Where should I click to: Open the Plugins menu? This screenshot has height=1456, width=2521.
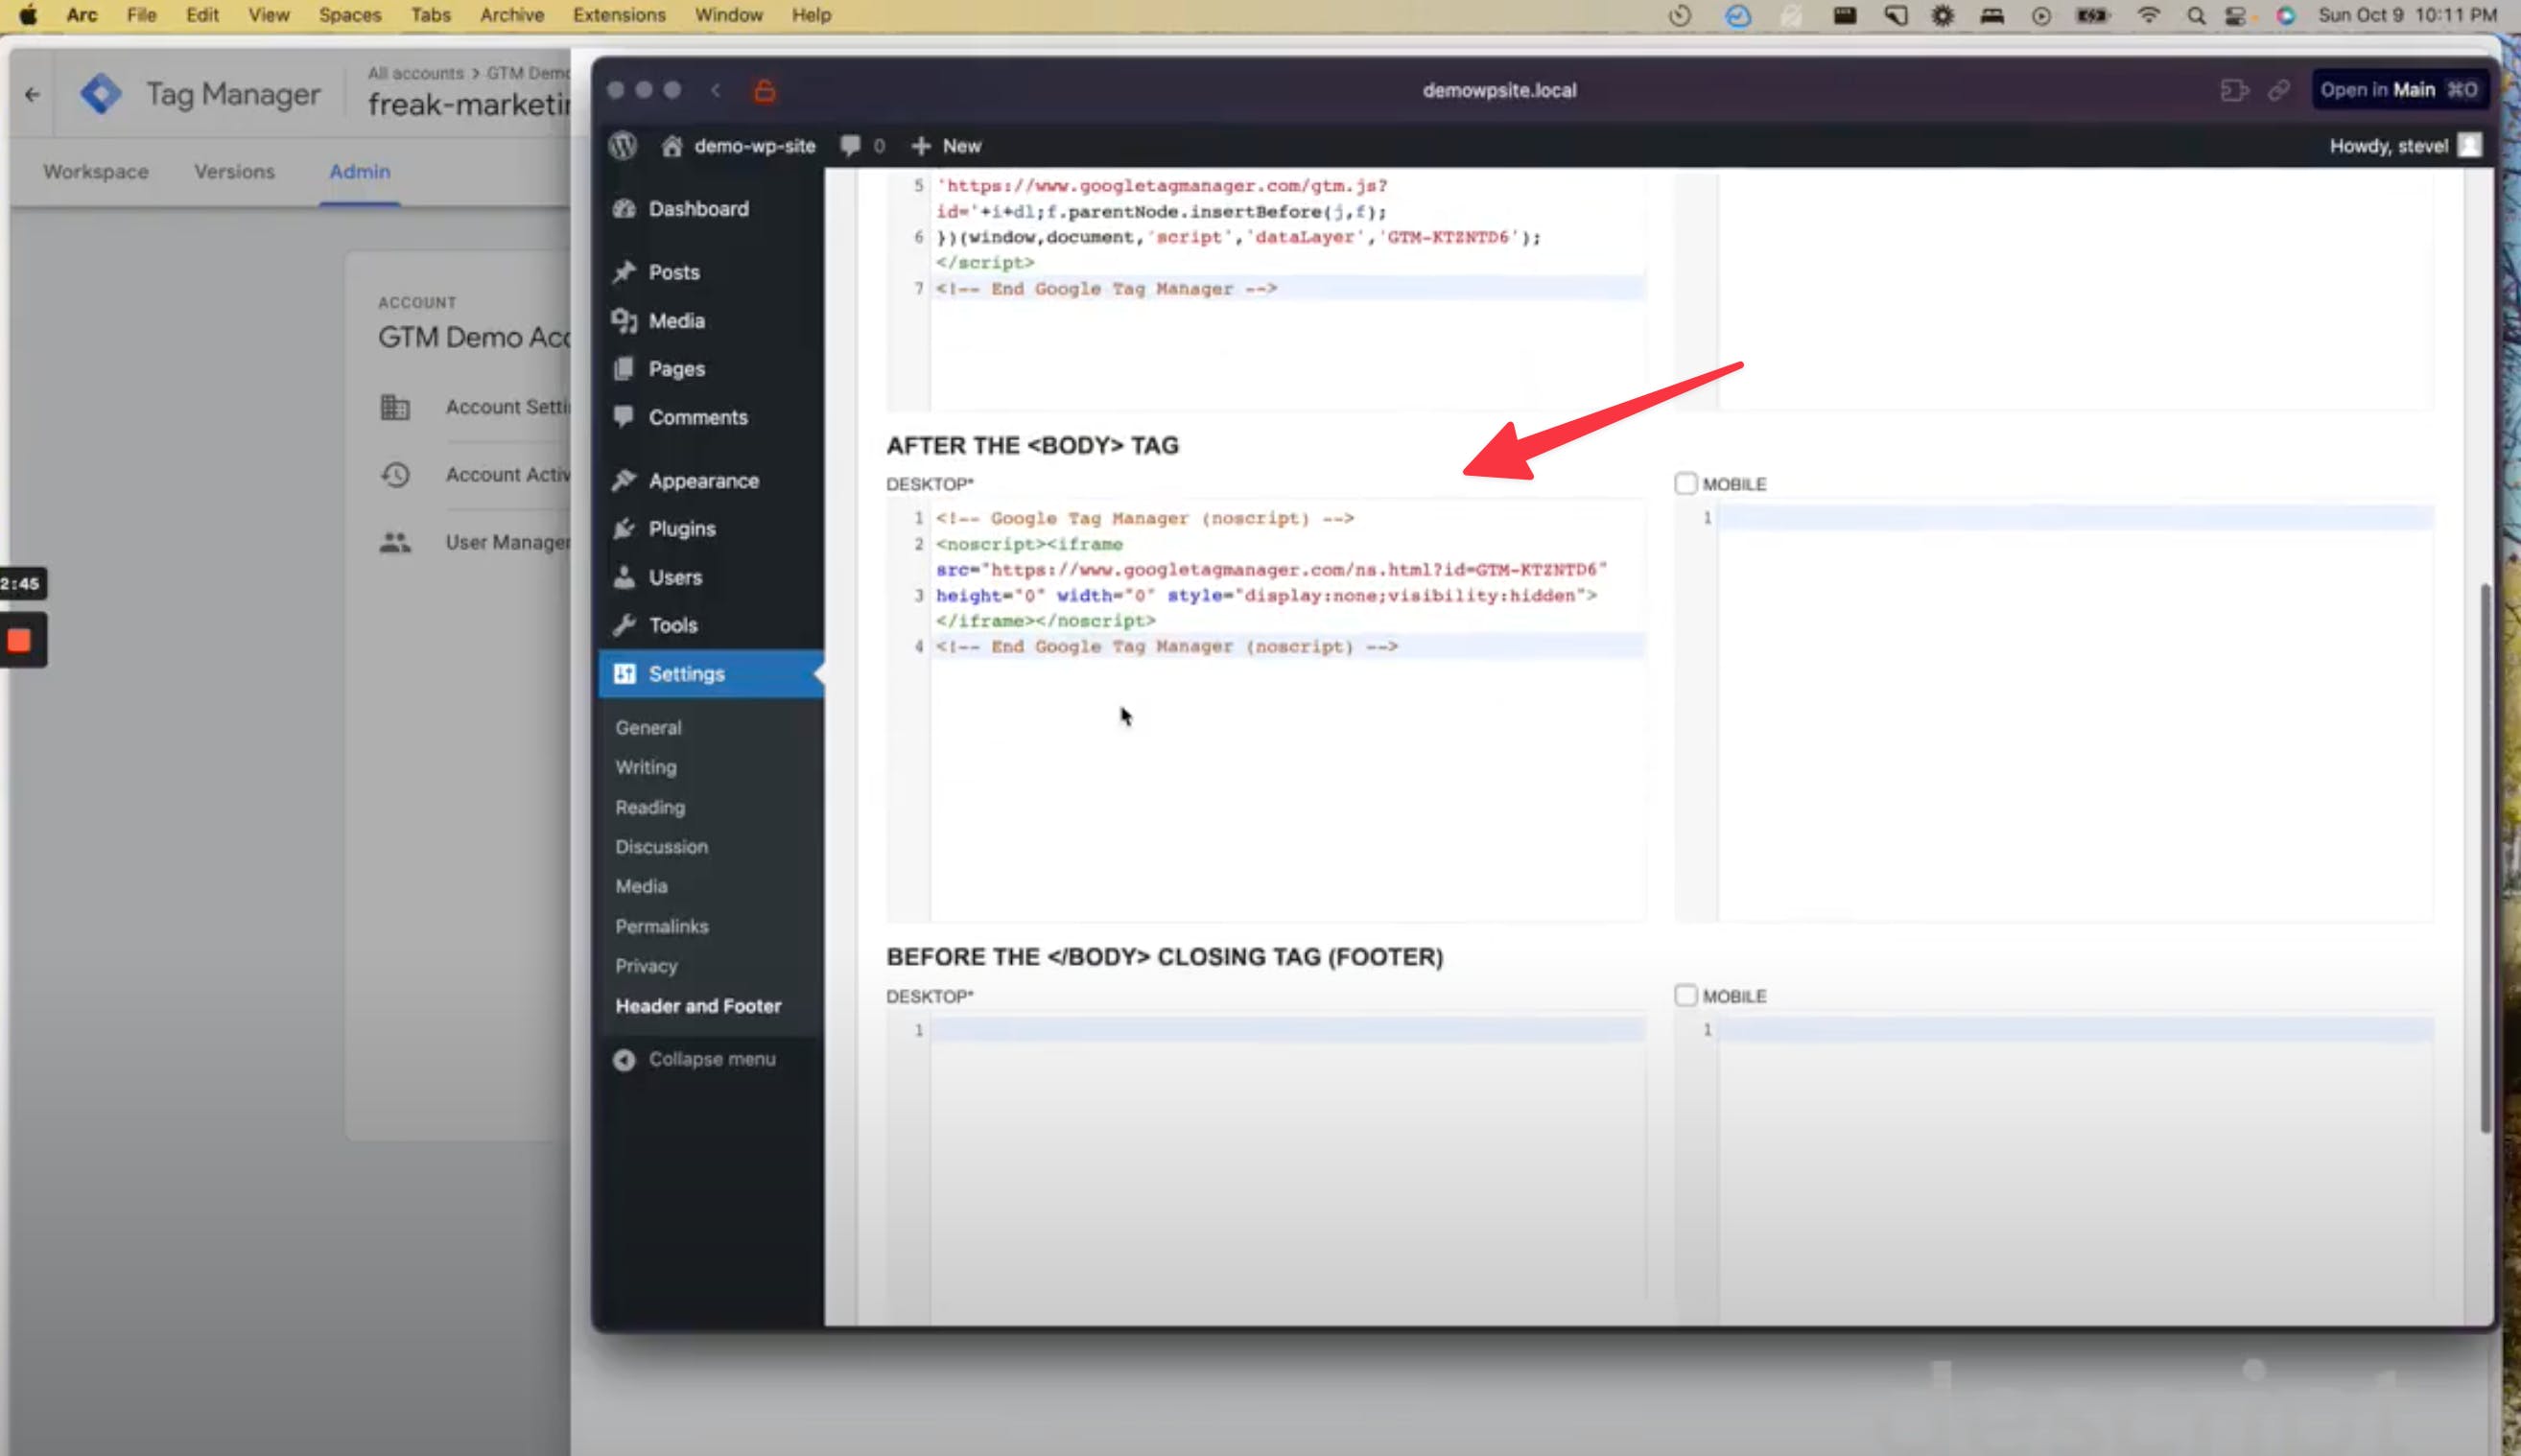pyautogui.click(x=681, y=529)
